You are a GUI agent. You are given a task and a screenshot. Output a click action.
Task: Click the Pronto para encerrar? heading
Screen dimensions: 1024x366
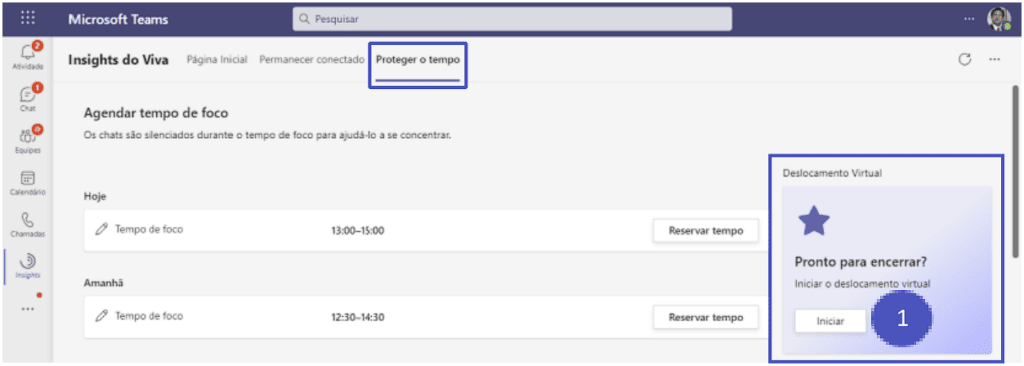point(861,262)
